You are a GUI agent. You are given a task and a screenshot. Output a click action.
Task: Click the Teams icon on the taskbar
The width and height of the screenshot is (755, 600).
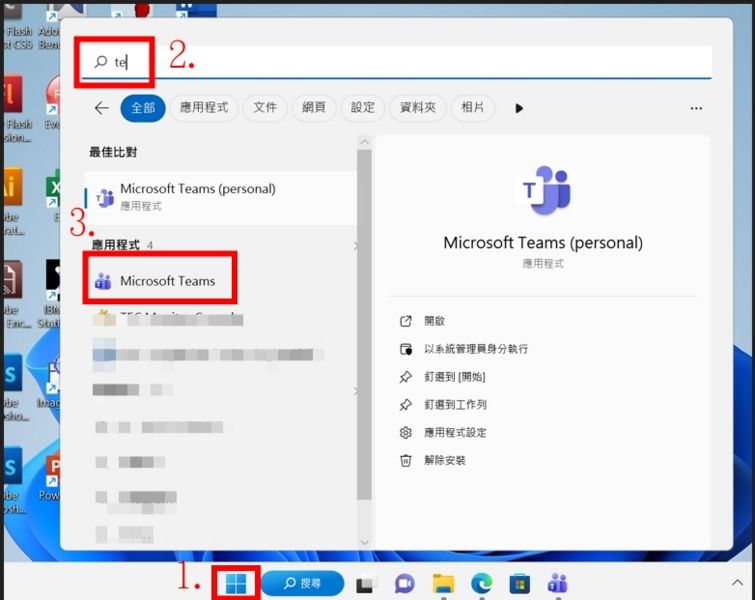(557, 584)
